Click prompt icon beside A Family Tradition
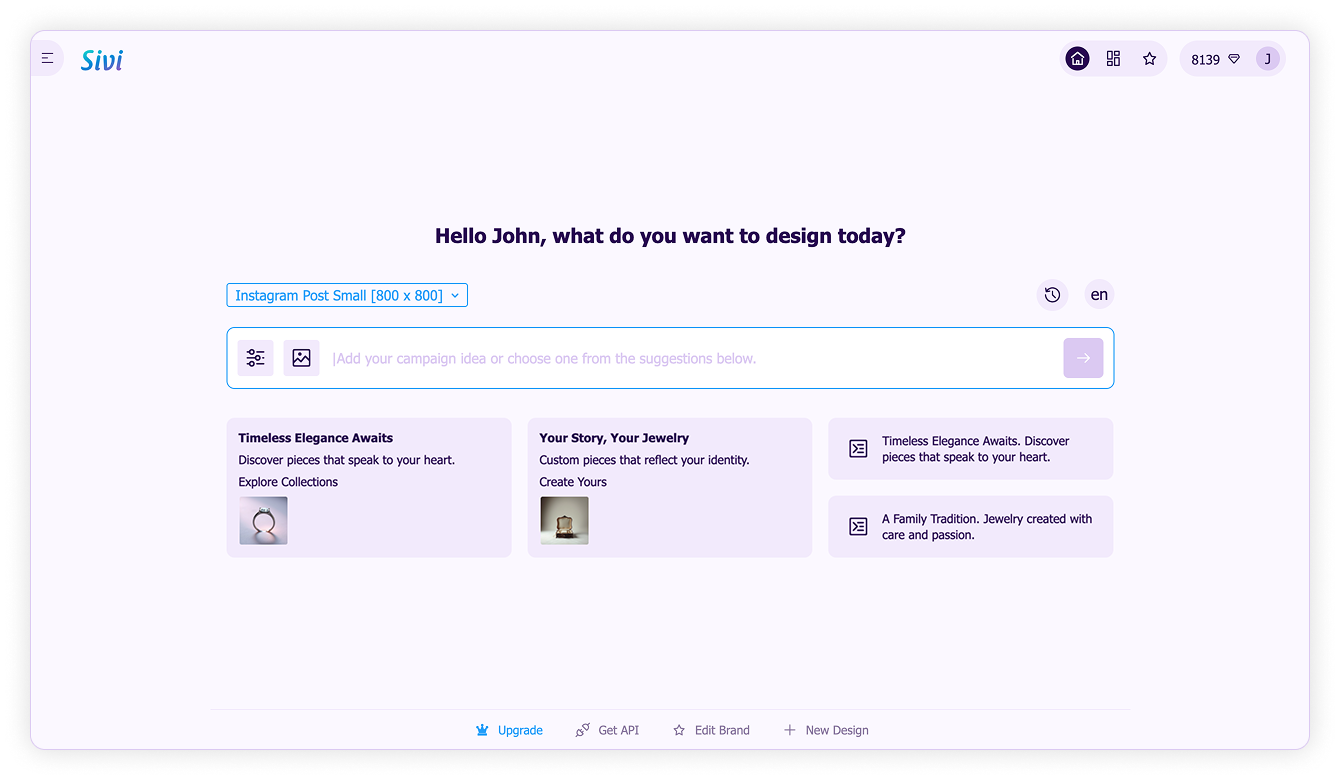This screenshot has width=1340, height=780. (858, 527)
